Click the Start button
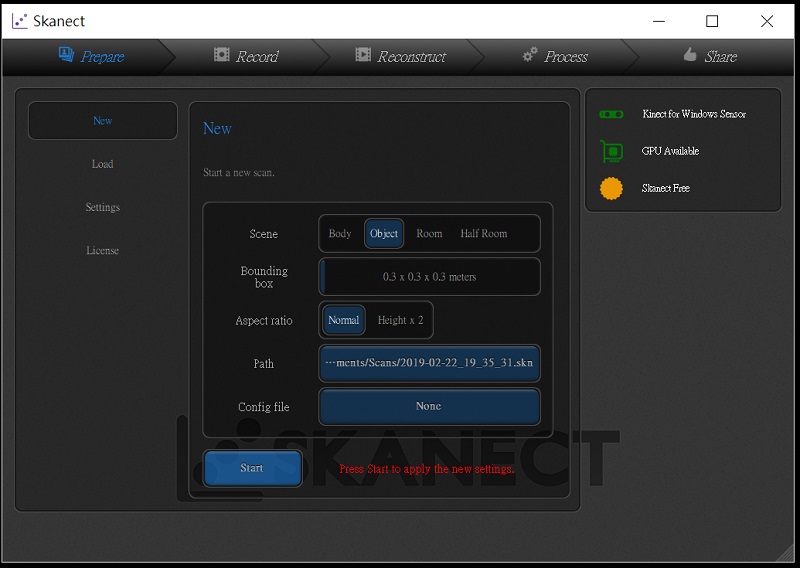 (252, 468)
